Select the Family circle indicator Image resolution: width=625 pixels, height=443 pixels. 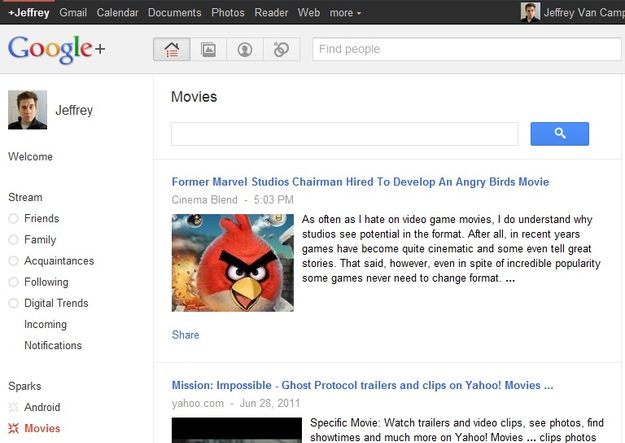tap(14, 240)
